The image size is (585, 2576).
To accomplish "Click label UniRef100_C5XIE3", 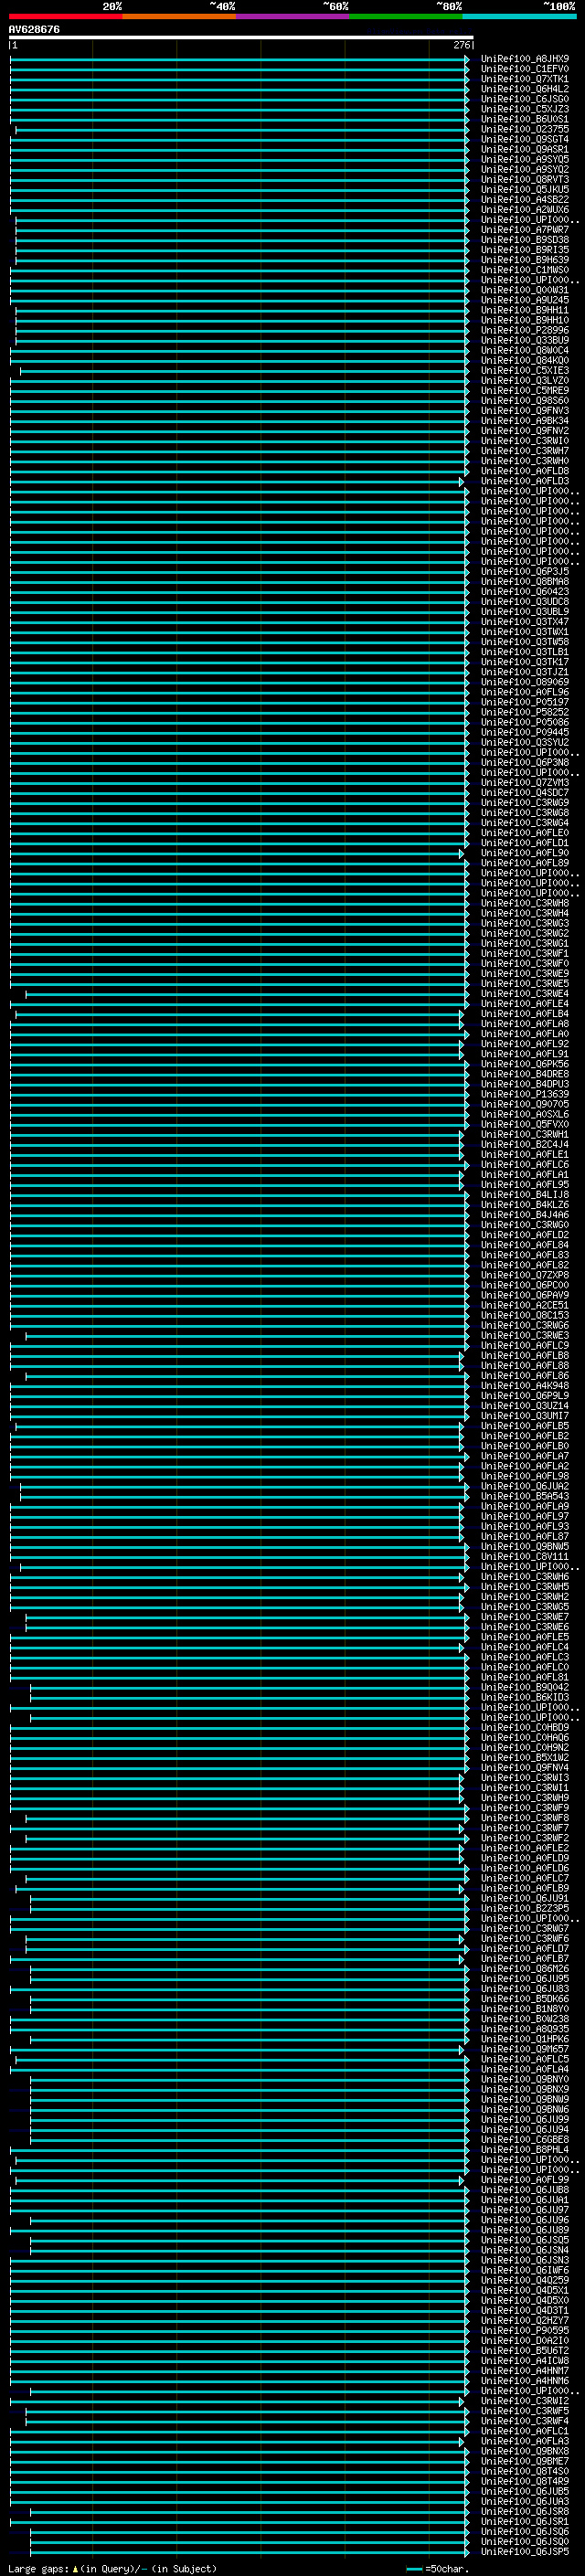I will 525,370.
